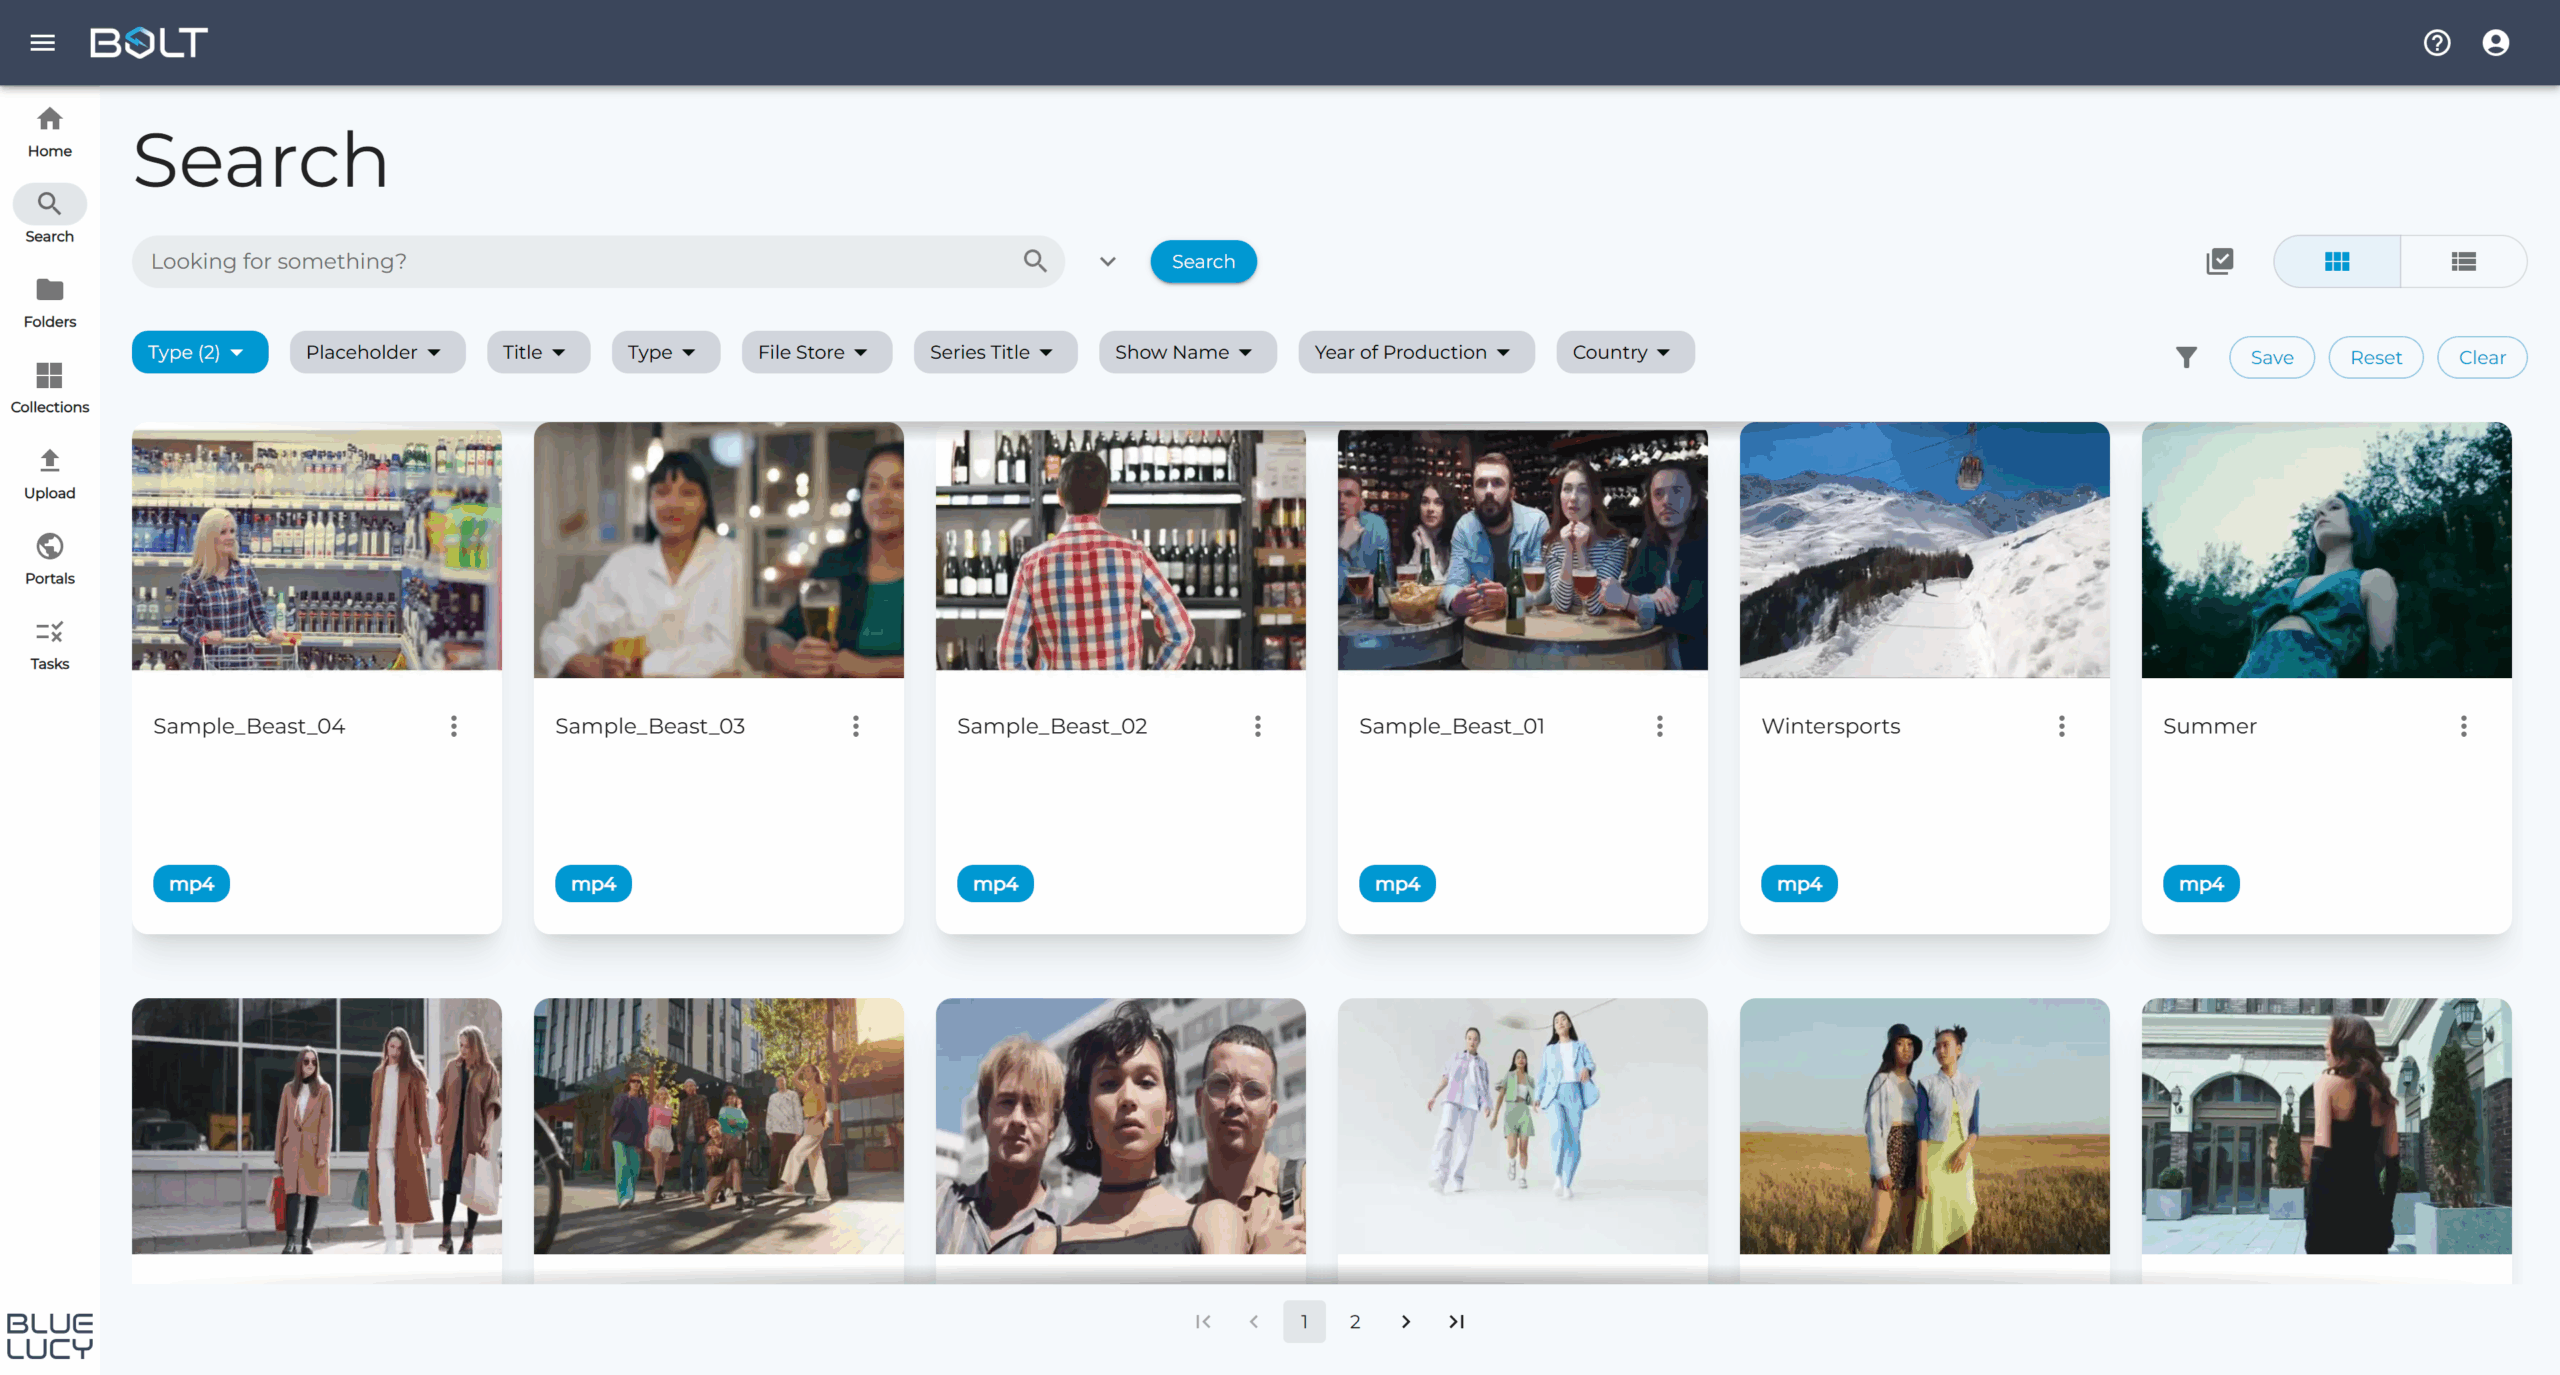Open more options menu for Wintersports
2560x1375 pixels.
[x=2062, y=726]
